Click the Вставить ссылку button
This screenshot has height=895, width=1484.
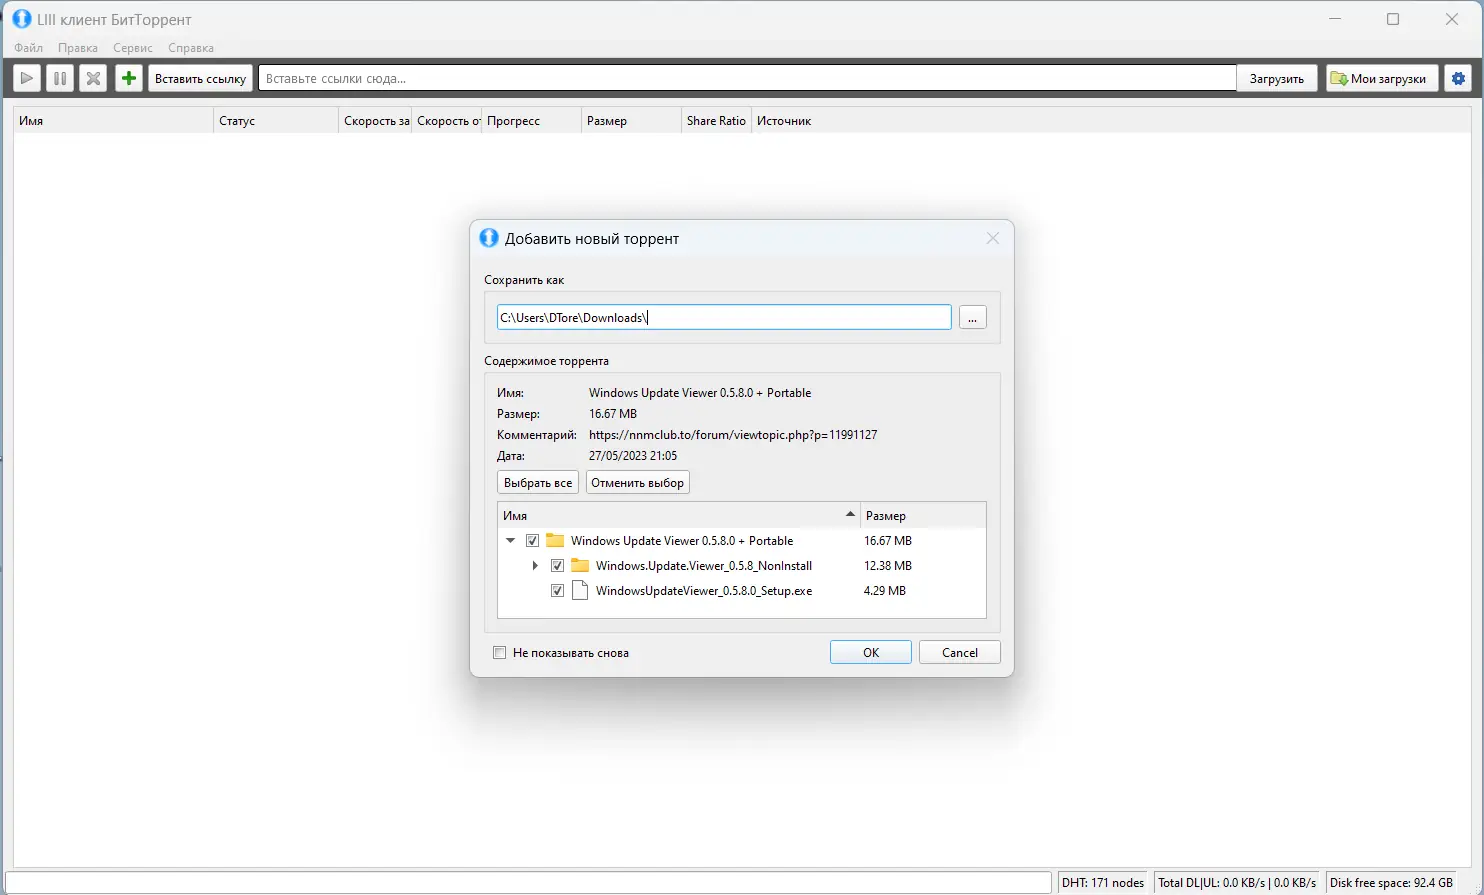[201, 78]
